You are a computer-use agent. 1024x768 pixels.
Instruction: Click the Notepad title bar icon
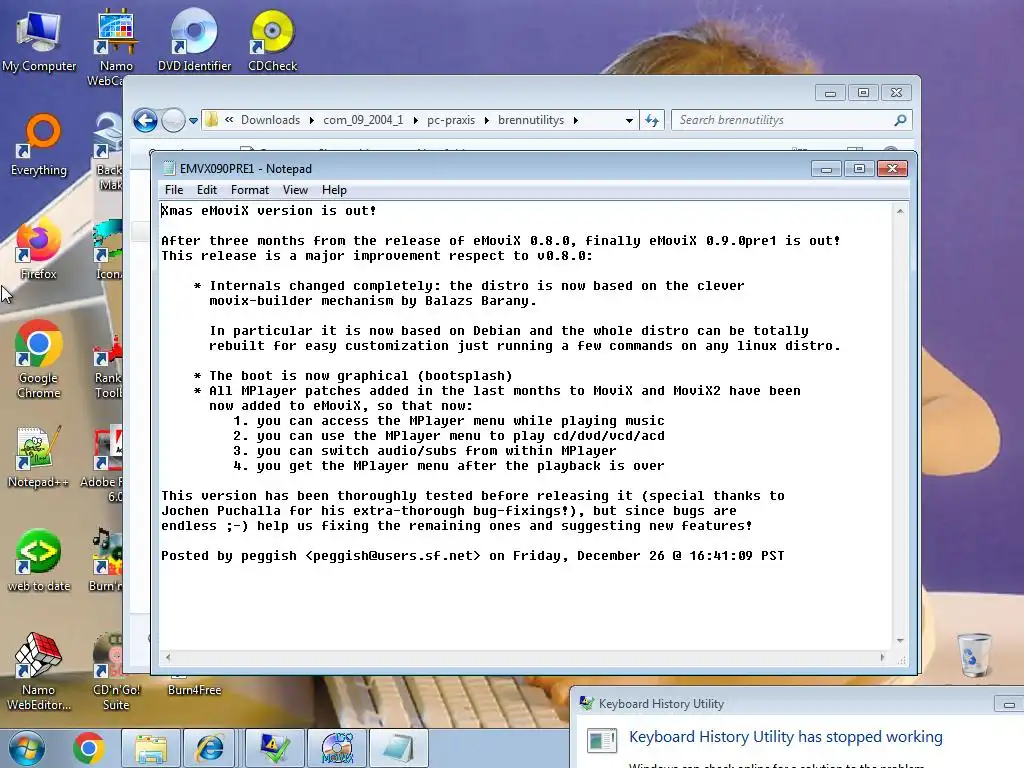169,168
